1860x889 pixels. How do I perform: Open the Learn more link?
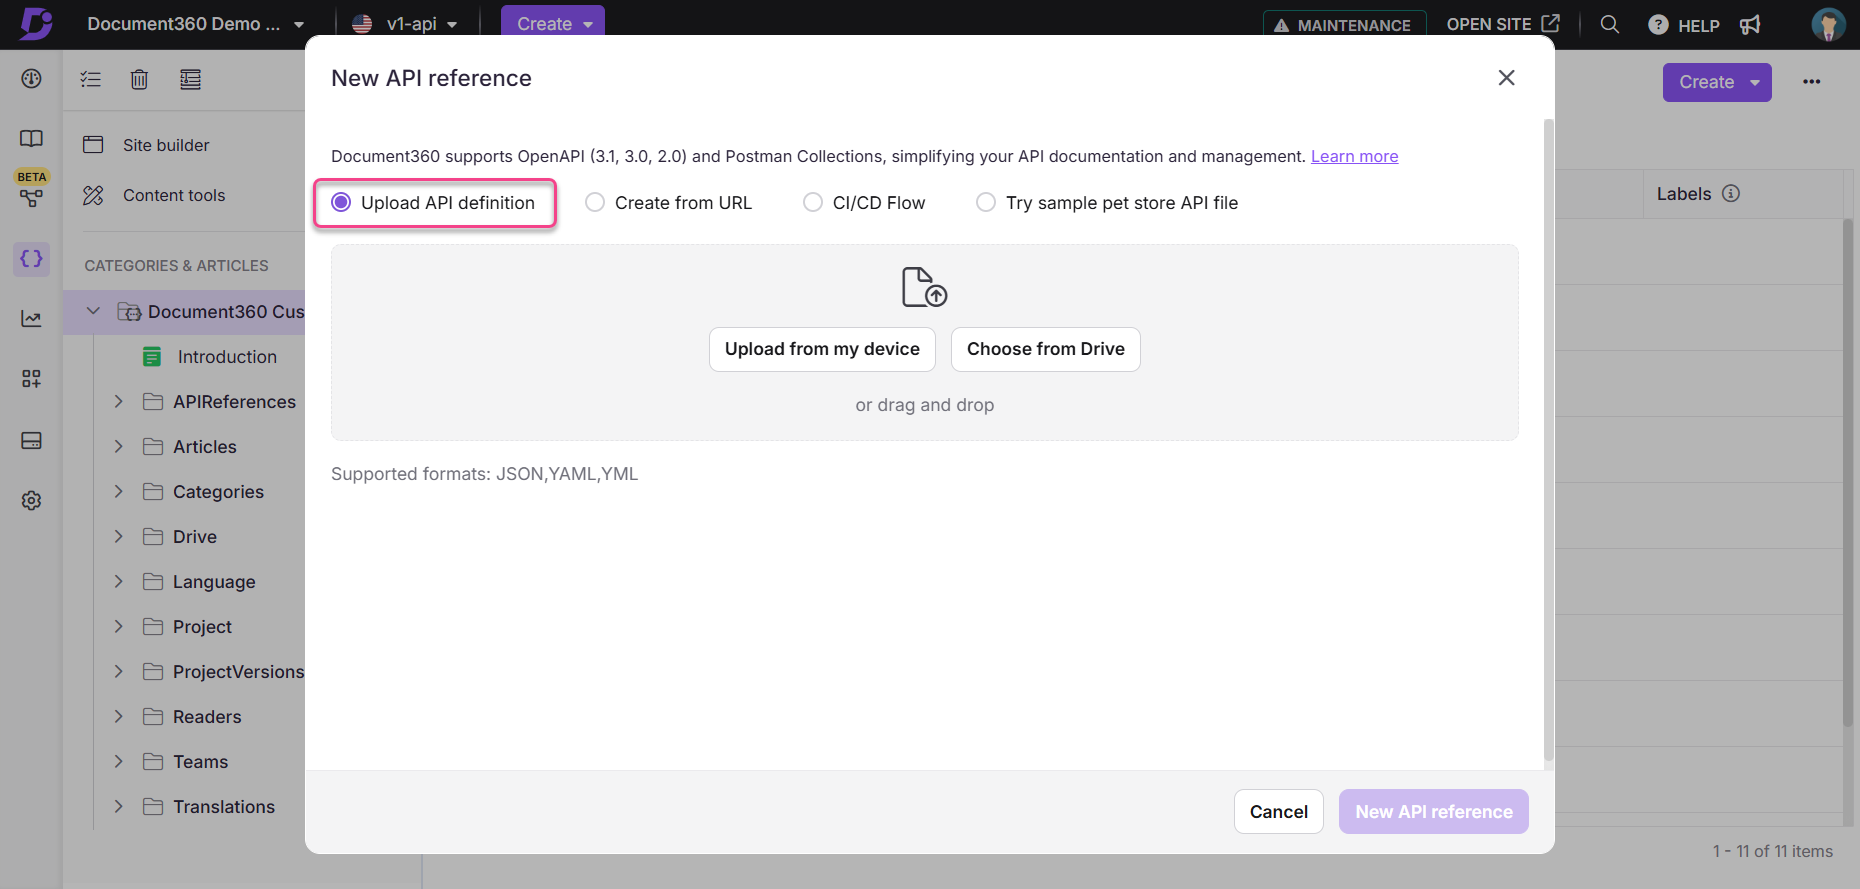point(1354,156)
